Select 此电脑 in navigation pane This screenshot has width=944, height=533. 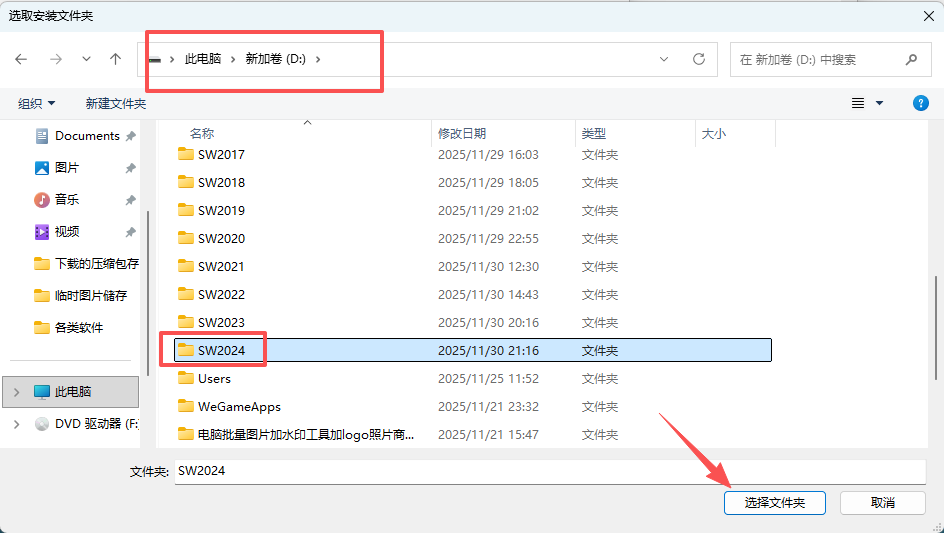[71, 392]
